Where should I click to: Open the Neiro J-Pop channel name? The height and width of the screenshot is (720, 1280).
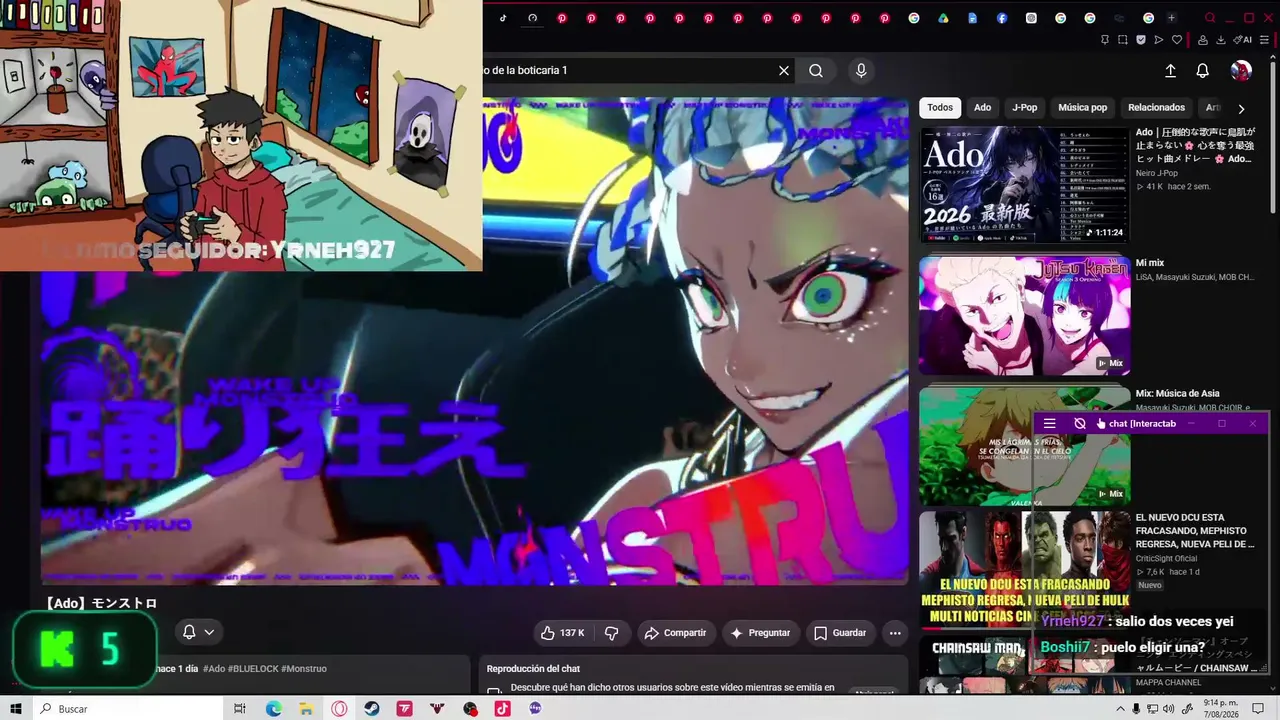click(1157, 174)
